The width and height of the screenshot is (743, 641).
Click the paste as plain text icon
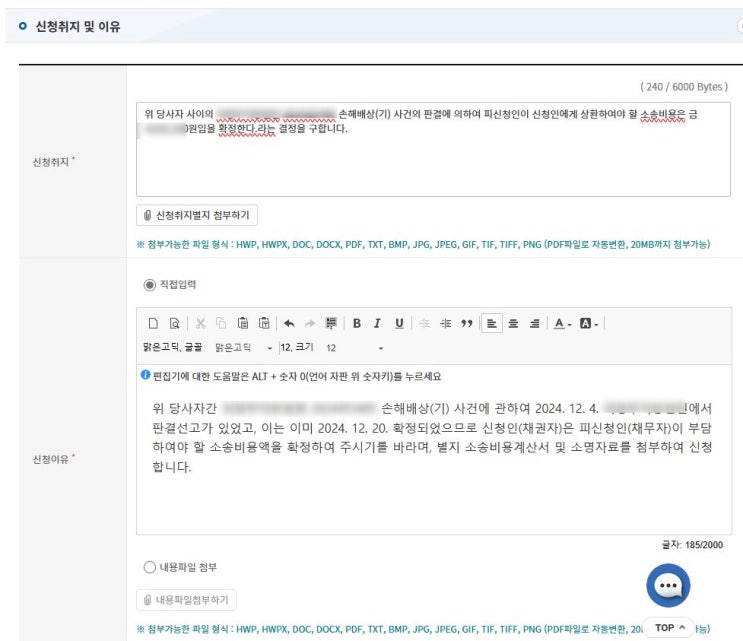(x=264, y=323)
